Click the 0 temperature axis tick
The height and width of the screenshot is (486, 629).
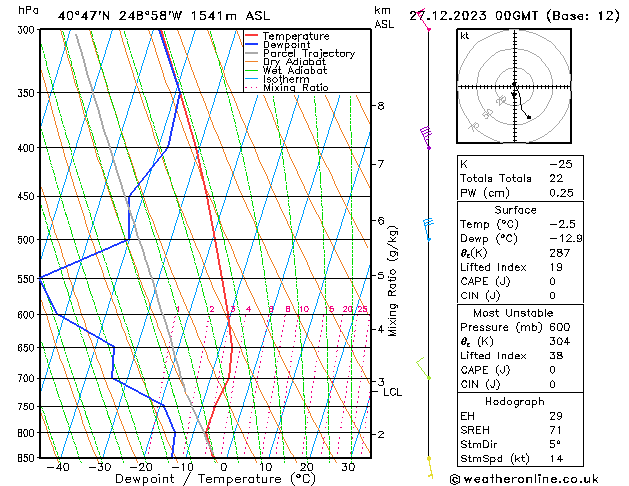point(224,467)
